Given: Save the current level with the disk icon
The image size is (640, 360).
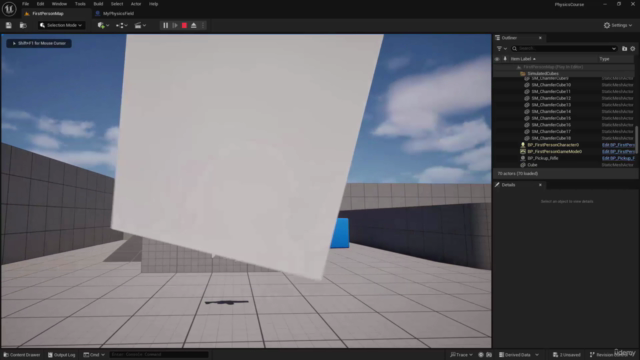Looking at the screenshot, I should tap(9, 25).
